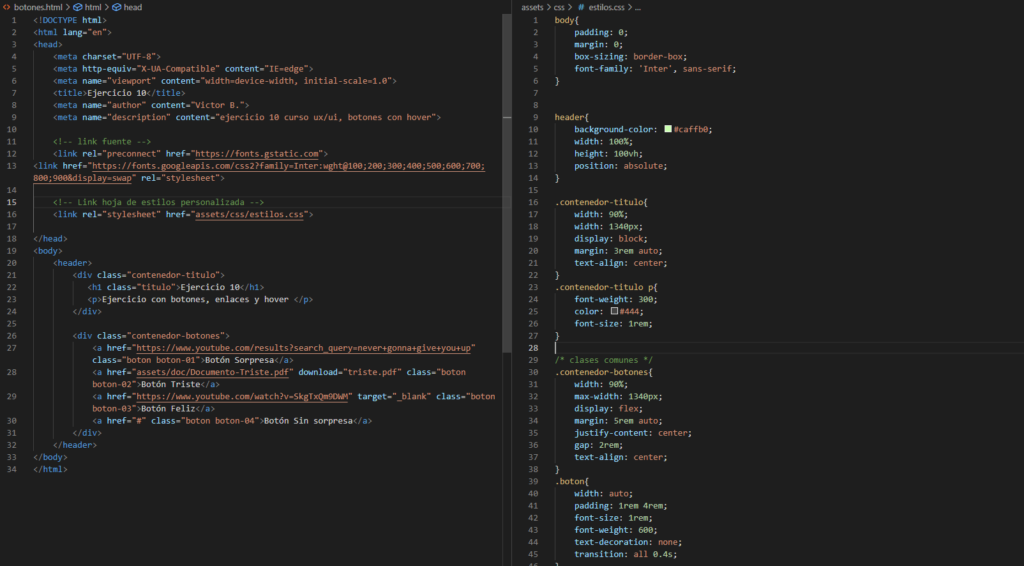The image size is (1024, 566).
Task: Expand the trailing ellipsis breadcrumb after estilos.css
Action: click(637, 7)
